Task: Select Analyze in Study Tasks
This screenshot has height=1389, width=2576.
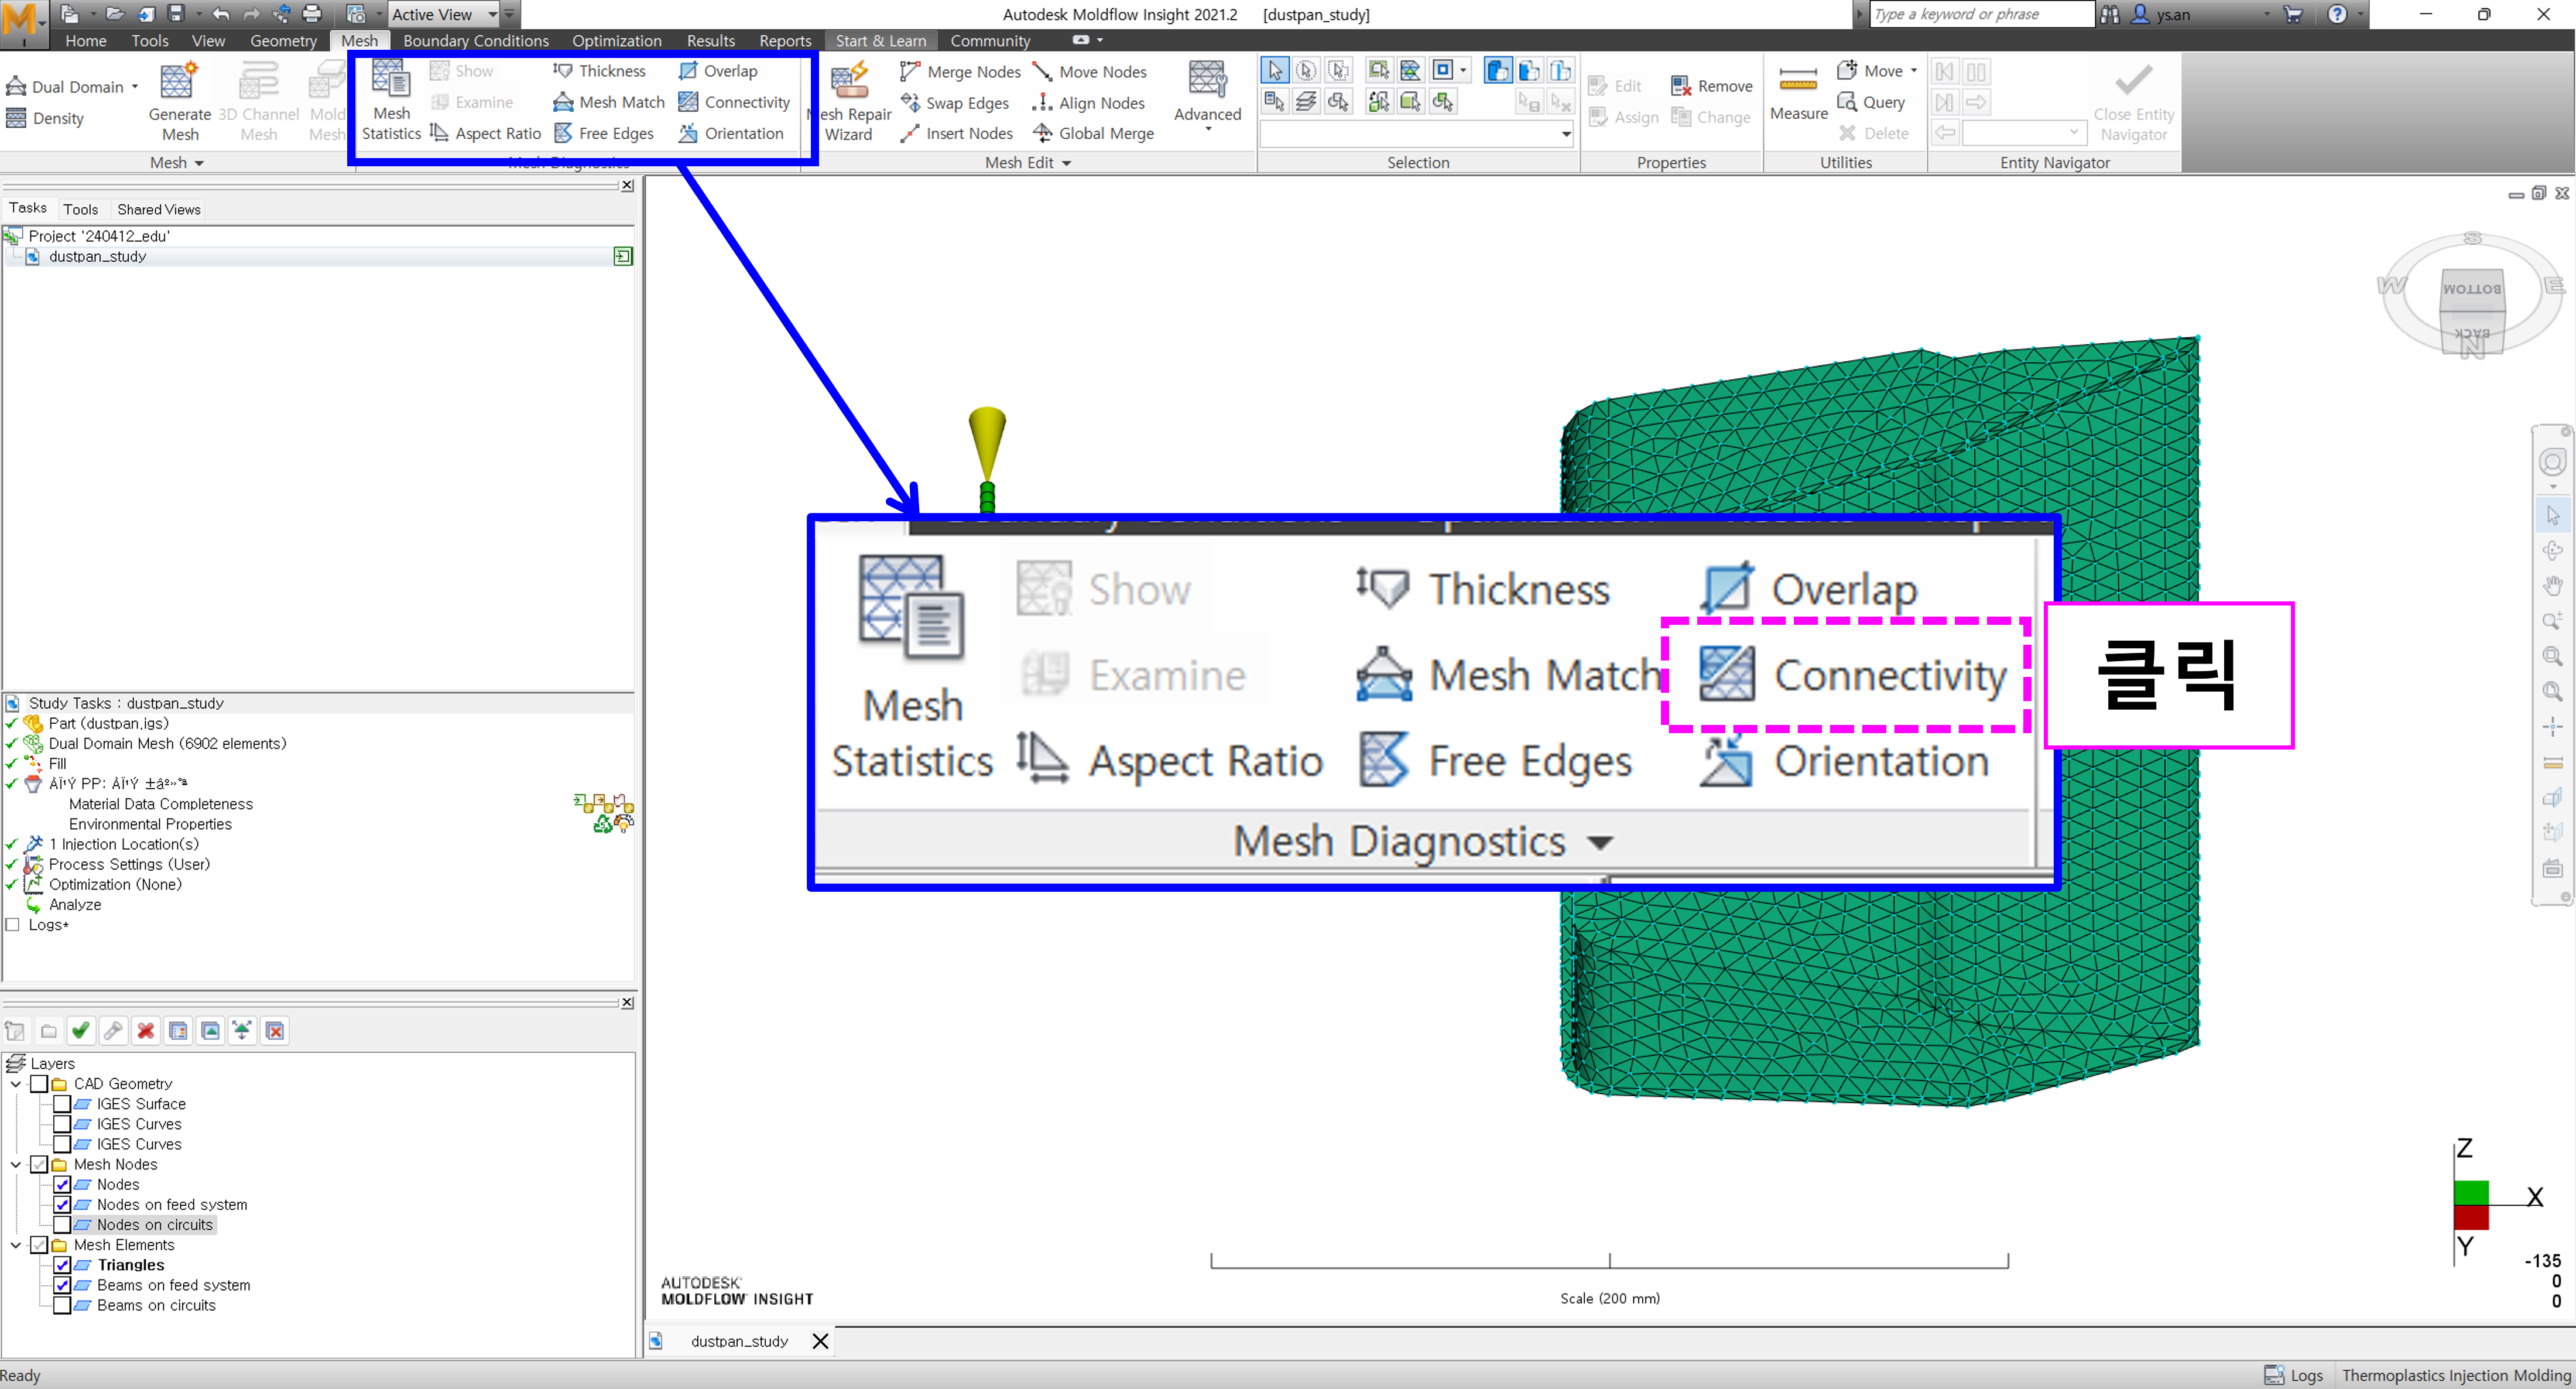Action: [75, 905]
